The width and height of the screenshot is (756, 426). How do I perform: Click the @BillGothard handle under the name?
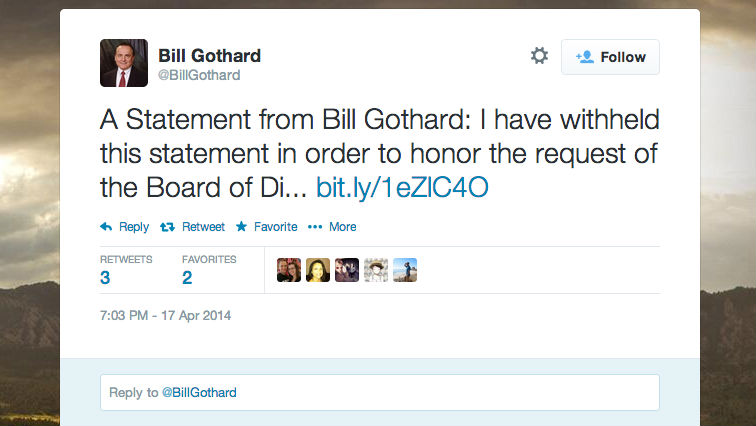199,75
